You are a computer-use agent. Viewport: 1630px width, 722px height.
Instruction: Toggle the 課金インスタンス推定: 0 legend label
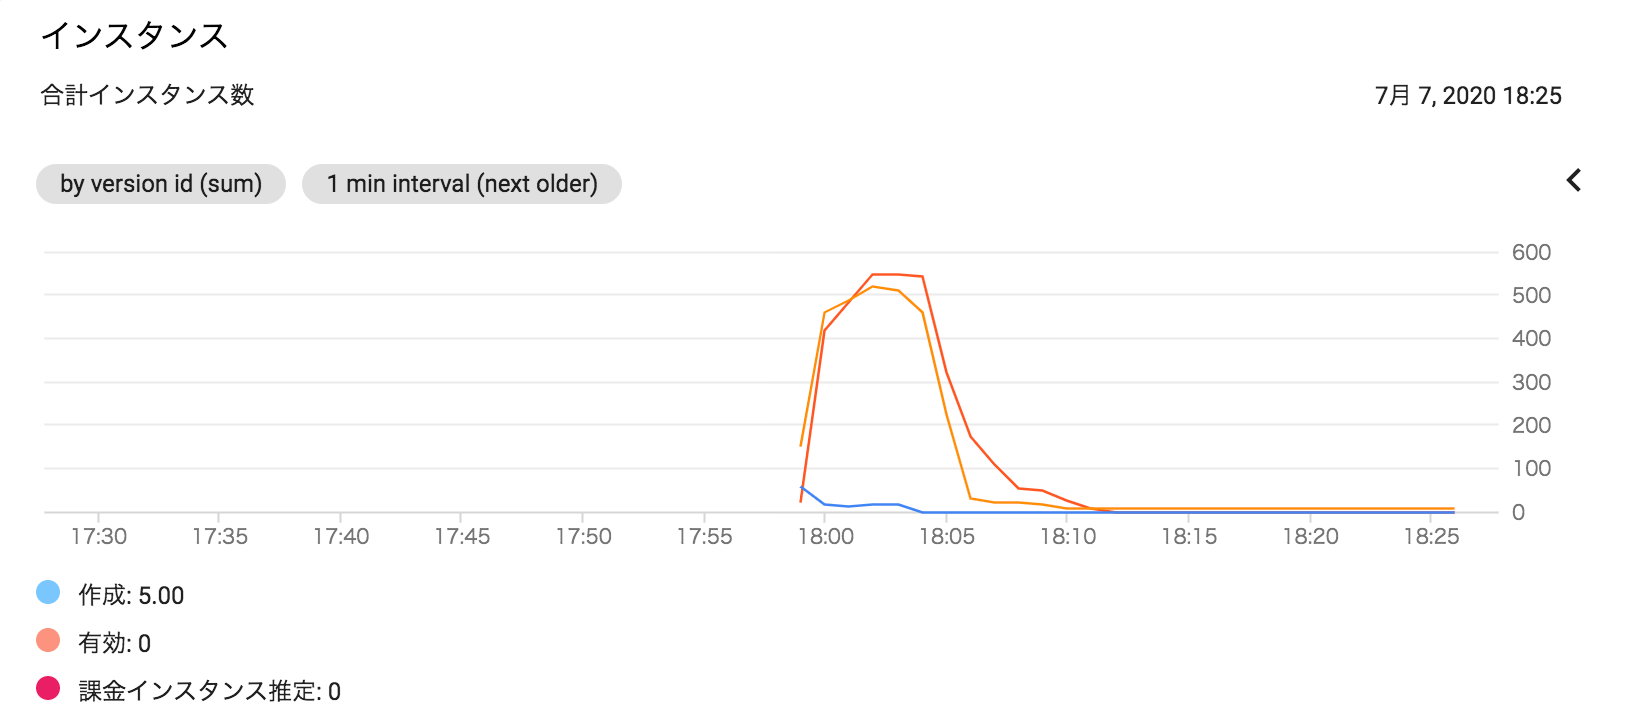[x=209, y=691]
